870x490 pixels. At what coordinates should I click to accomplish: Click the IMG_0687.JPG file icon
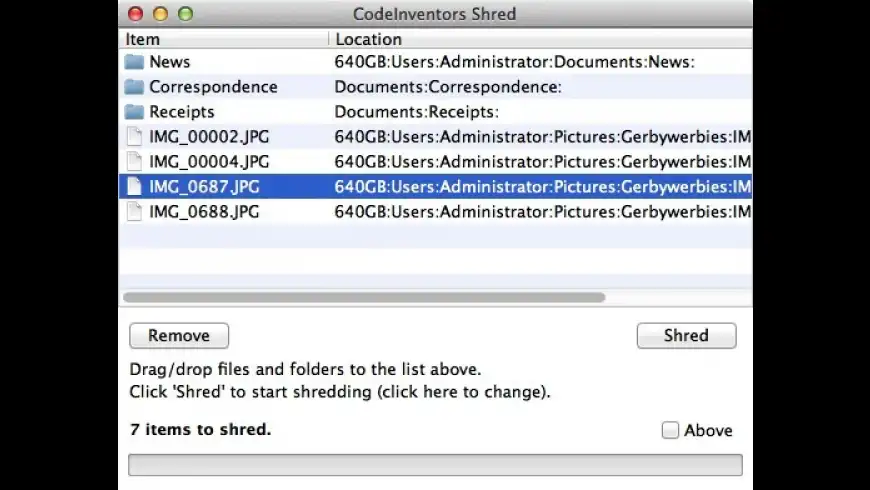(x=135, y=187)
